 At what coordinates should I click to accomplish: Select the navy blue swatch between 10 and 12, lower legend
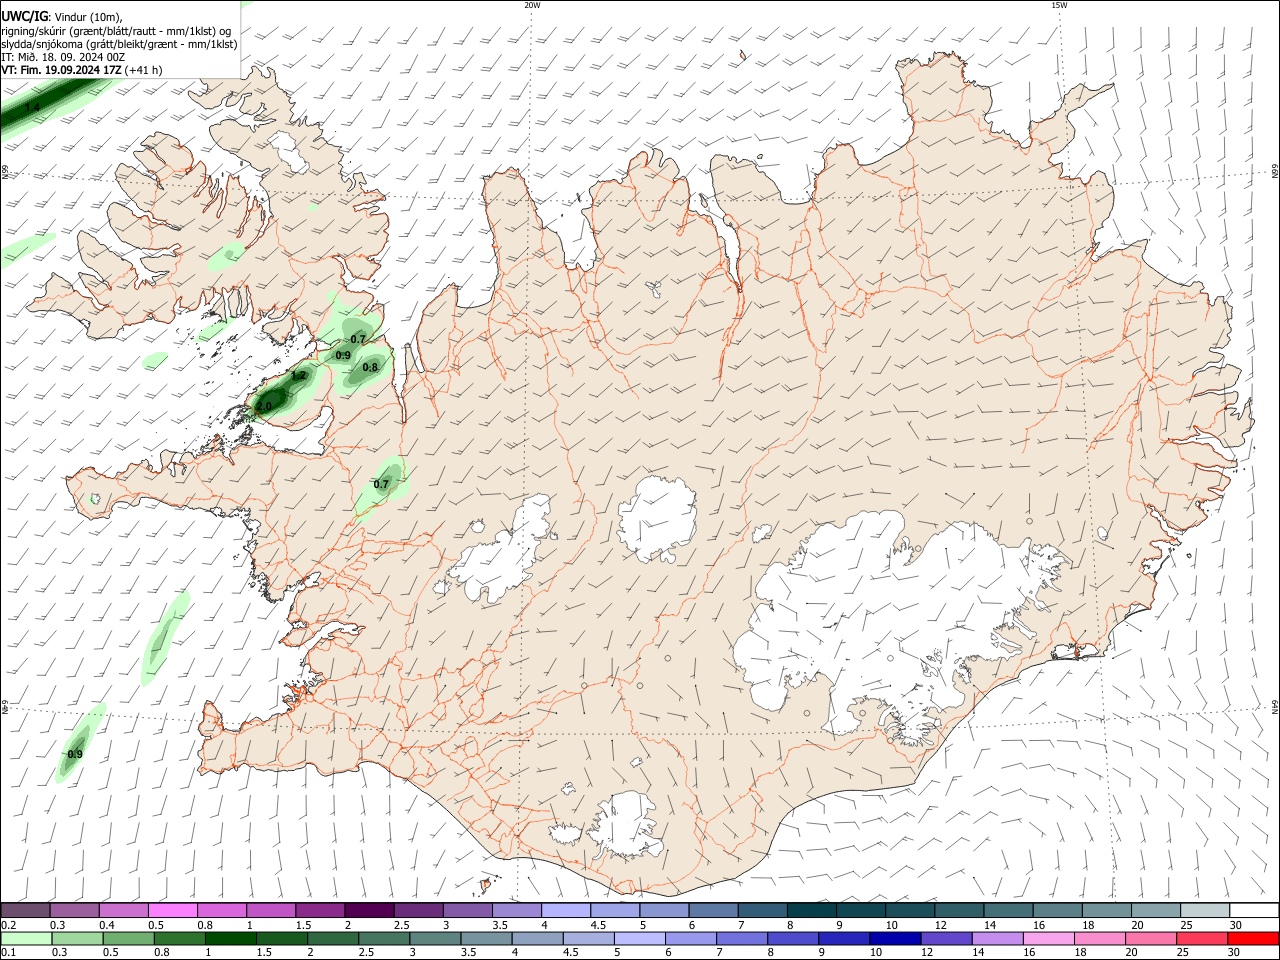pyautogui.click(x=894, y=939)
